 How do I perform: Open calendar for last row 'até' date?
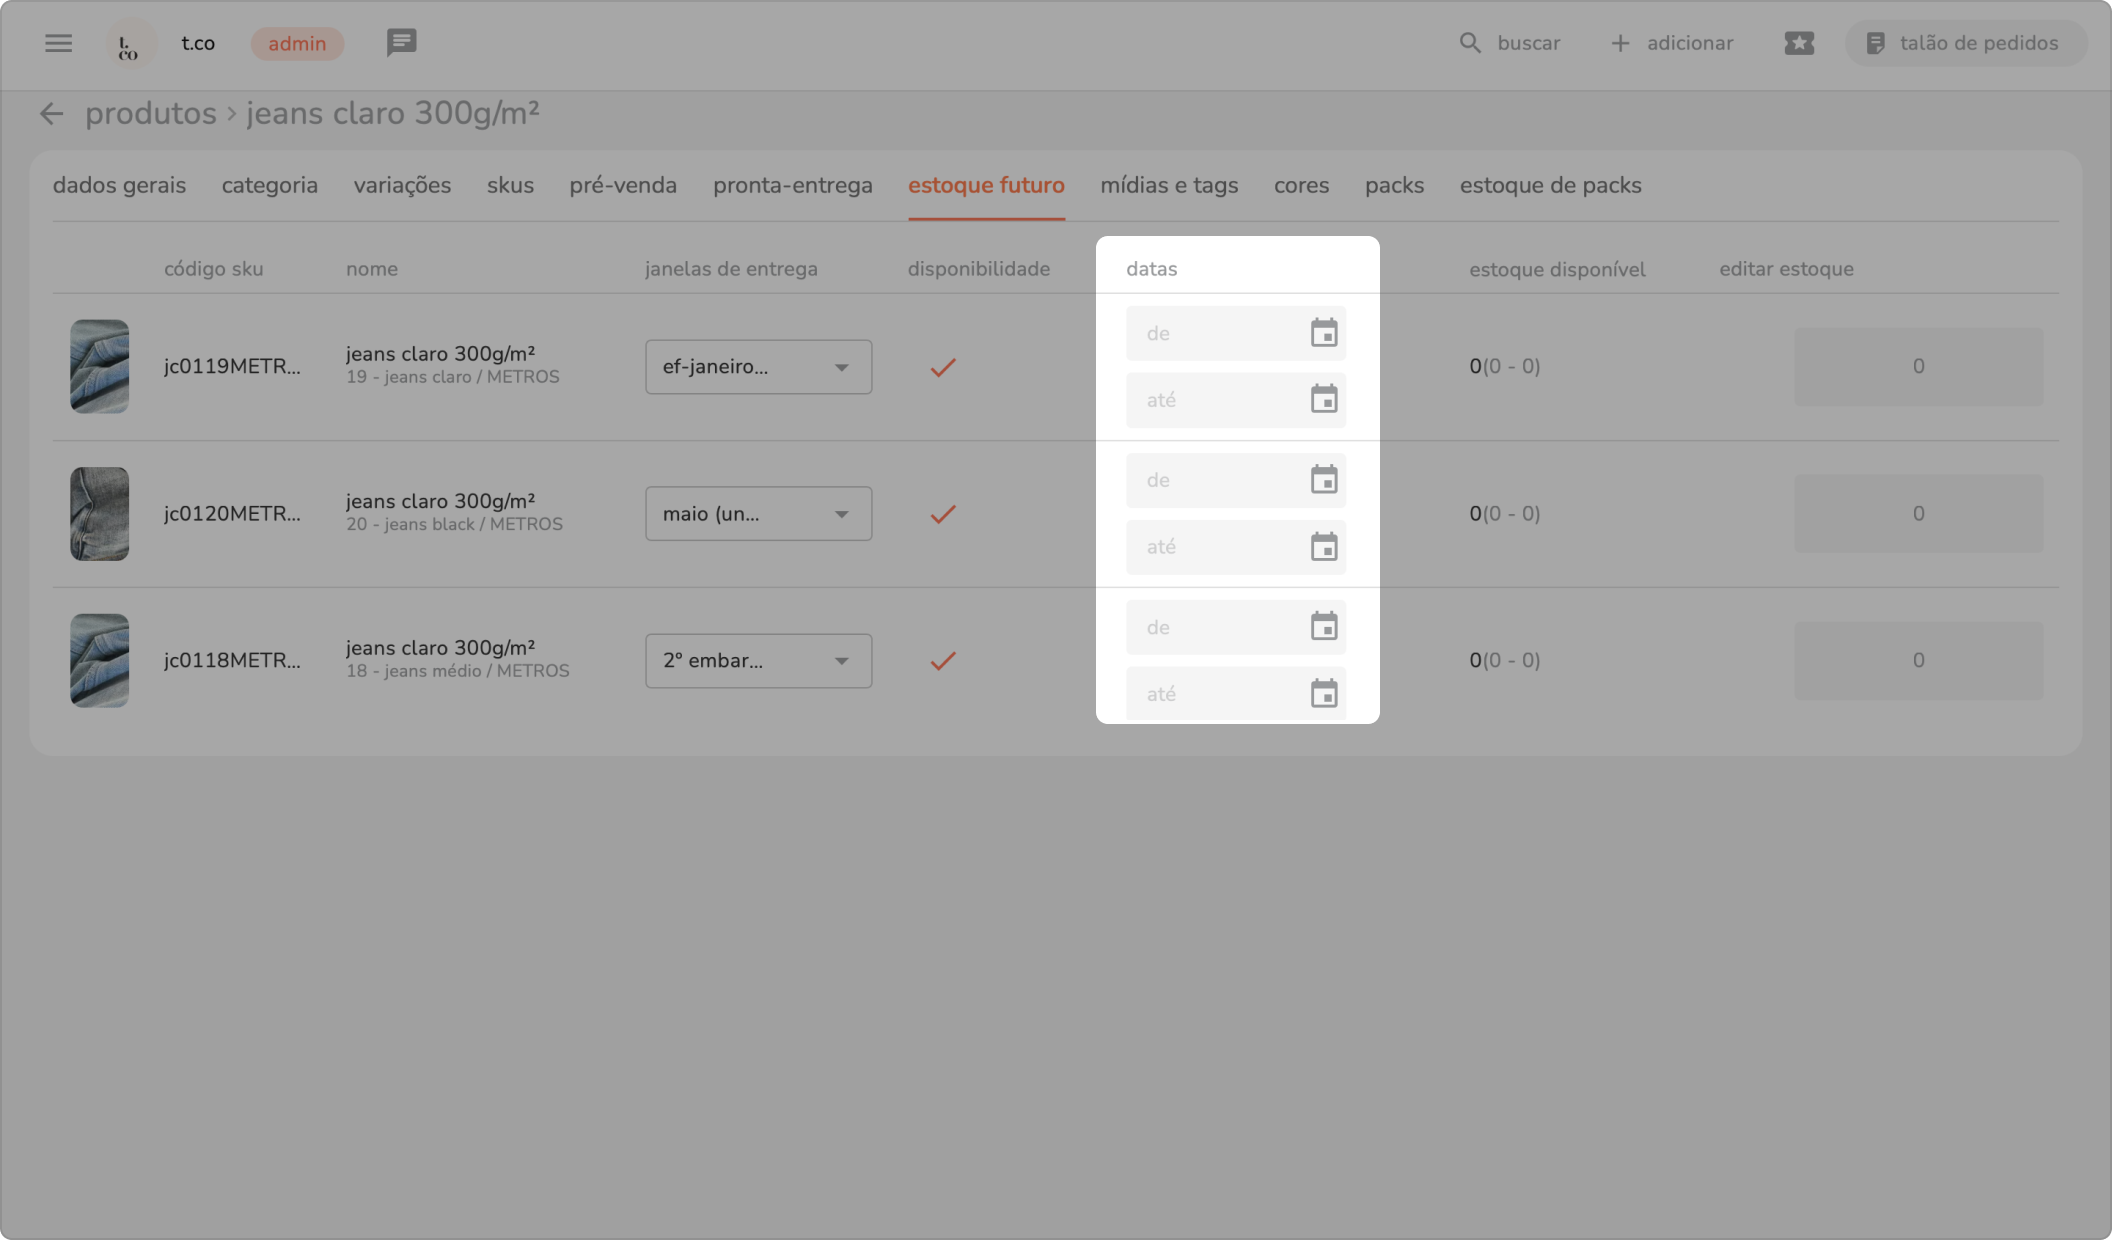[1323, 694]
